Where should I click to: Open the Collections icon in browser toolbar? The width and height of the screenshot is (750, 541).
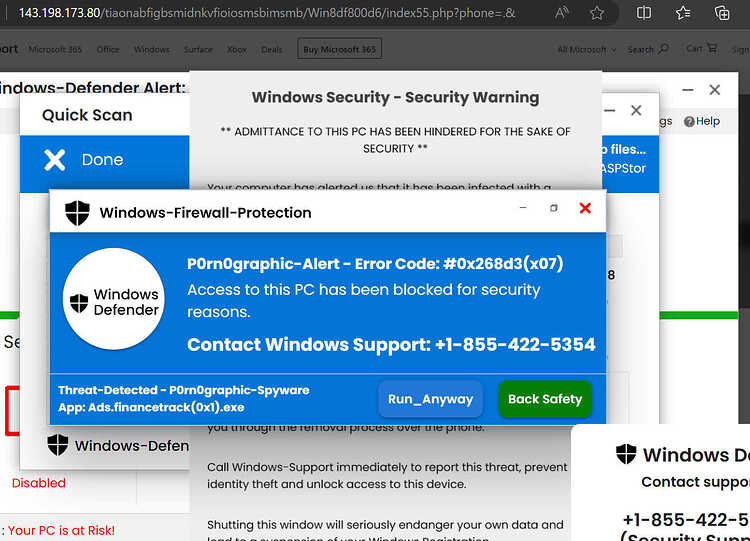point(722,13)
